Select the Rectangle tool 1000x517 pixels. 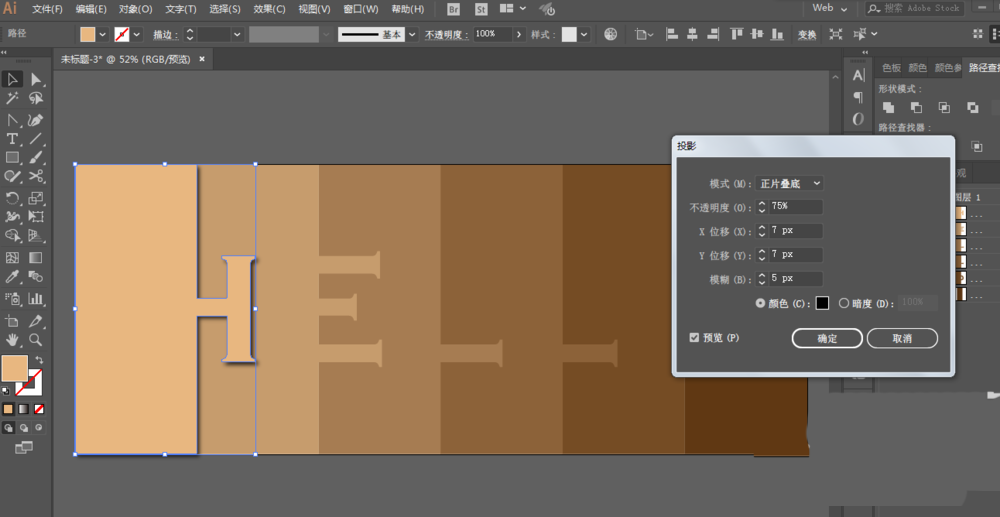tap(13, 157)
